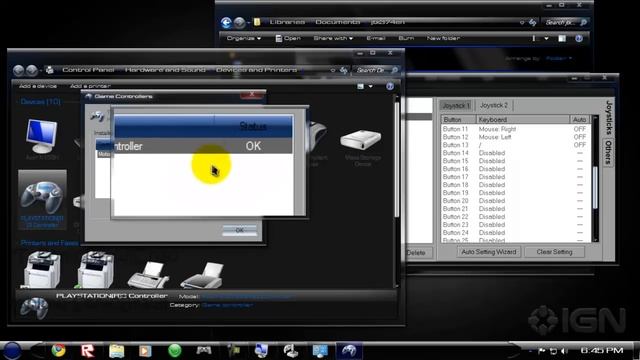Open the joystick taskbar icon

pyautogui.click(x=291, y=351)
